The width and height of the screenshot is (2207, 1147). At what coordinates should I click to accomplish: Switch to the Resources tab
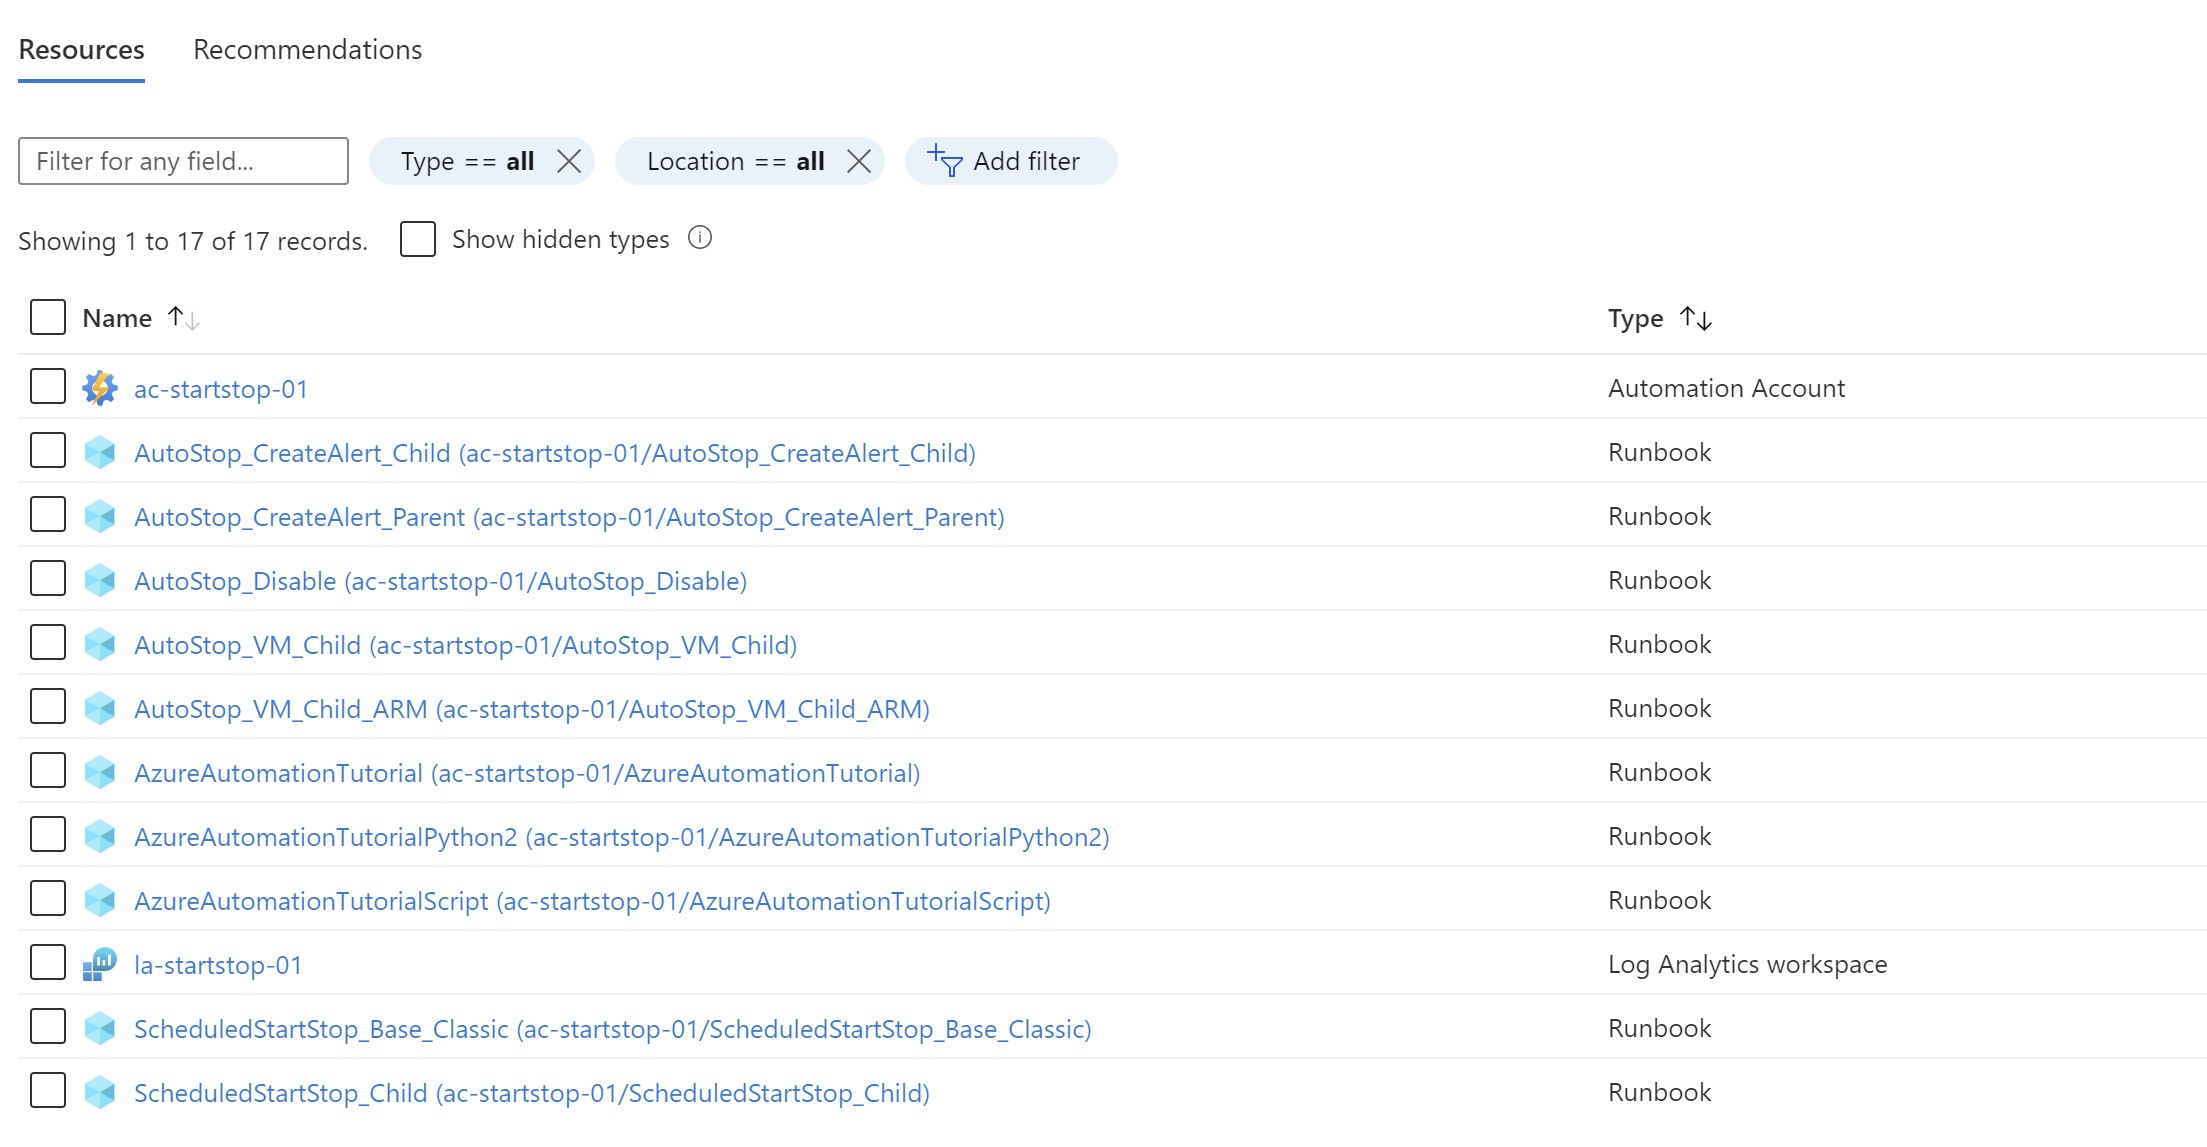(x=81, y=50)
